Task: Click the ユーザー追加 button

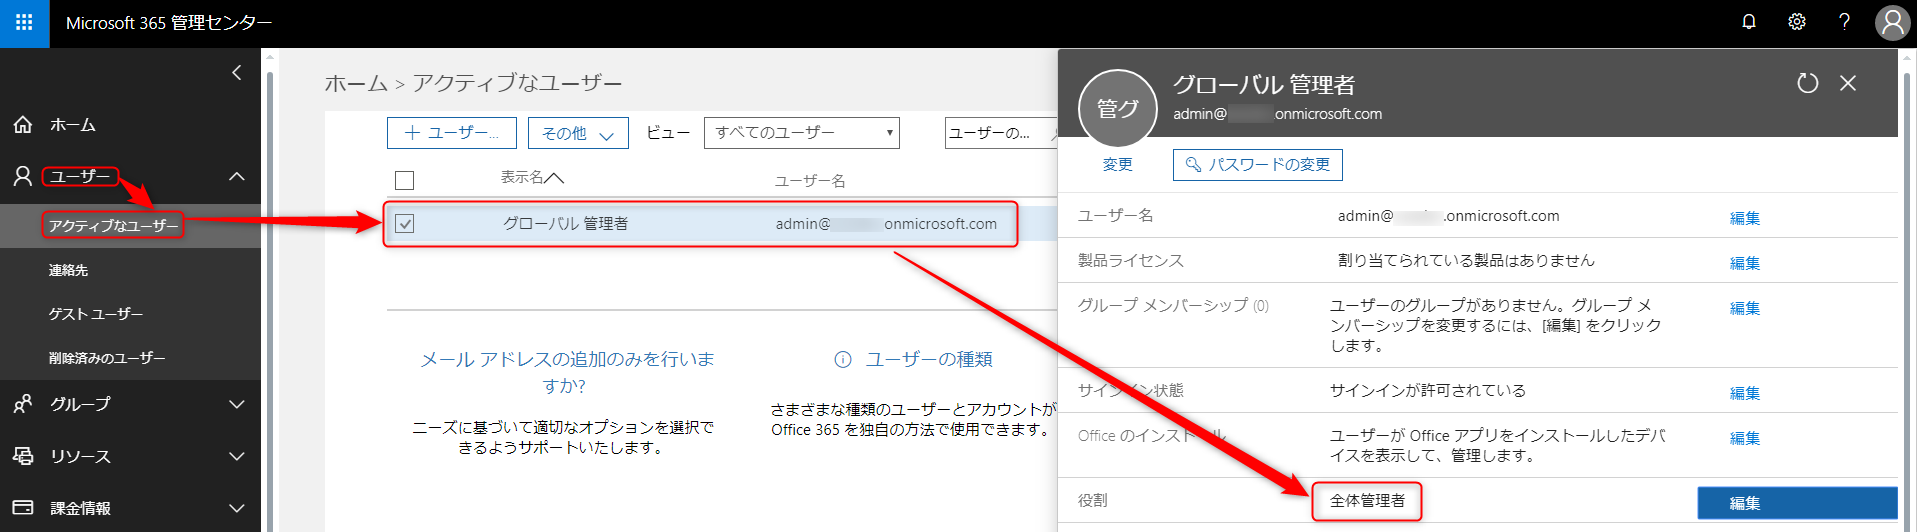Action: (452, 133)
